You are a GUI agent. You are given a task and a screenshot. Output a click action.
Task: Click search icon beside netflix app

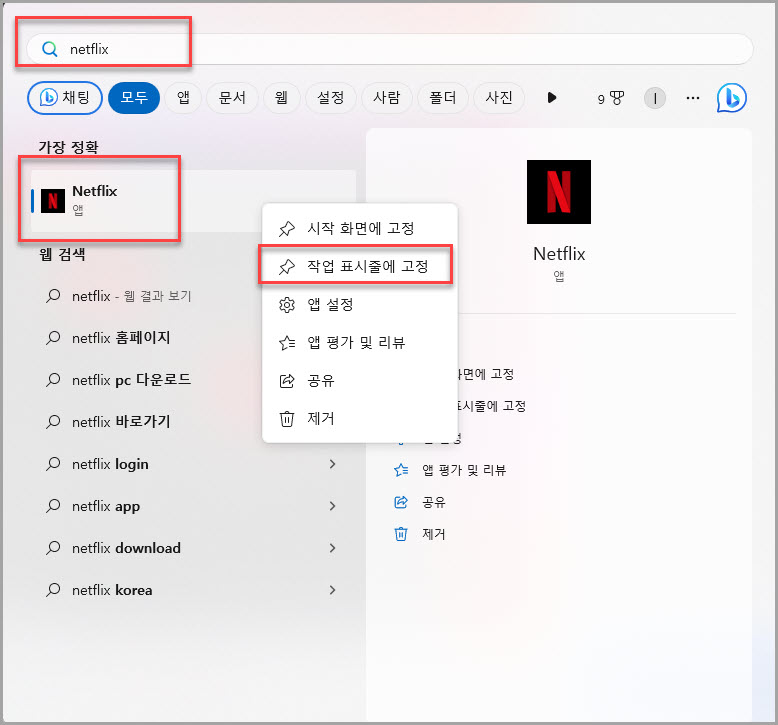click(53, 506)
